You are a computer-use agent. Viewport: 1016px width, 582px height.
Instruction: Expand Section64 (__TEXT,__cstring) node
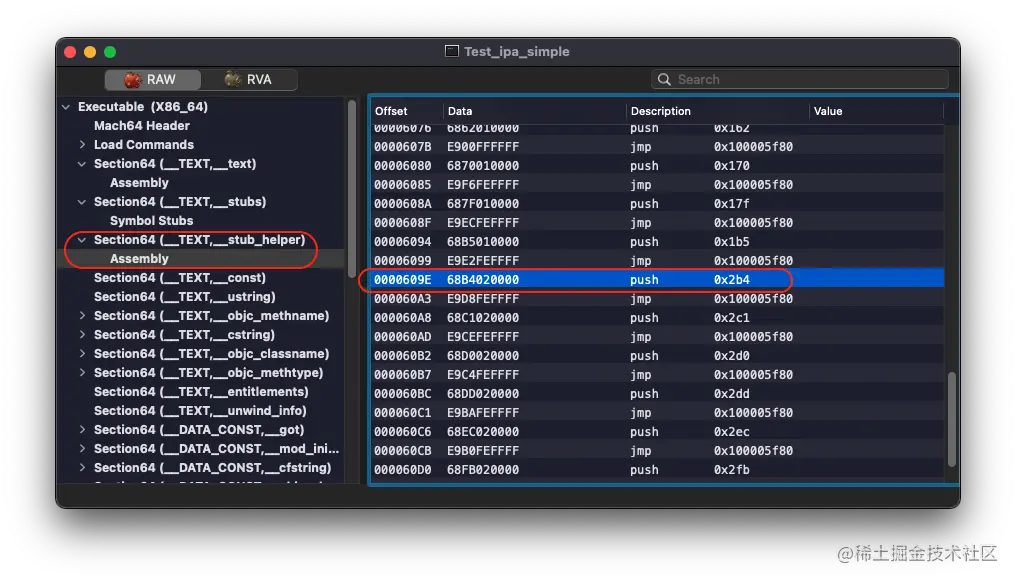coord(82,334)
